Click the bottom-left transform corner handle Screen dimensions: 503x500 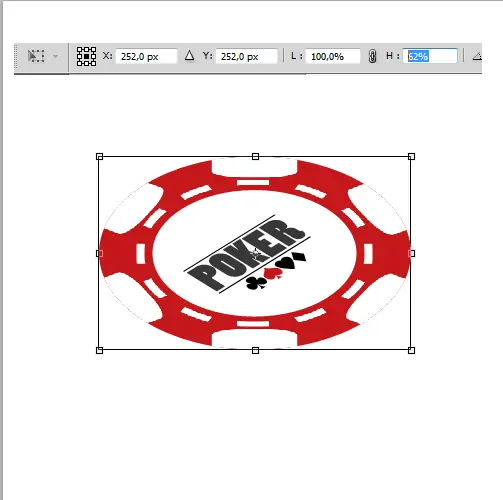click(x=99, y=350)
